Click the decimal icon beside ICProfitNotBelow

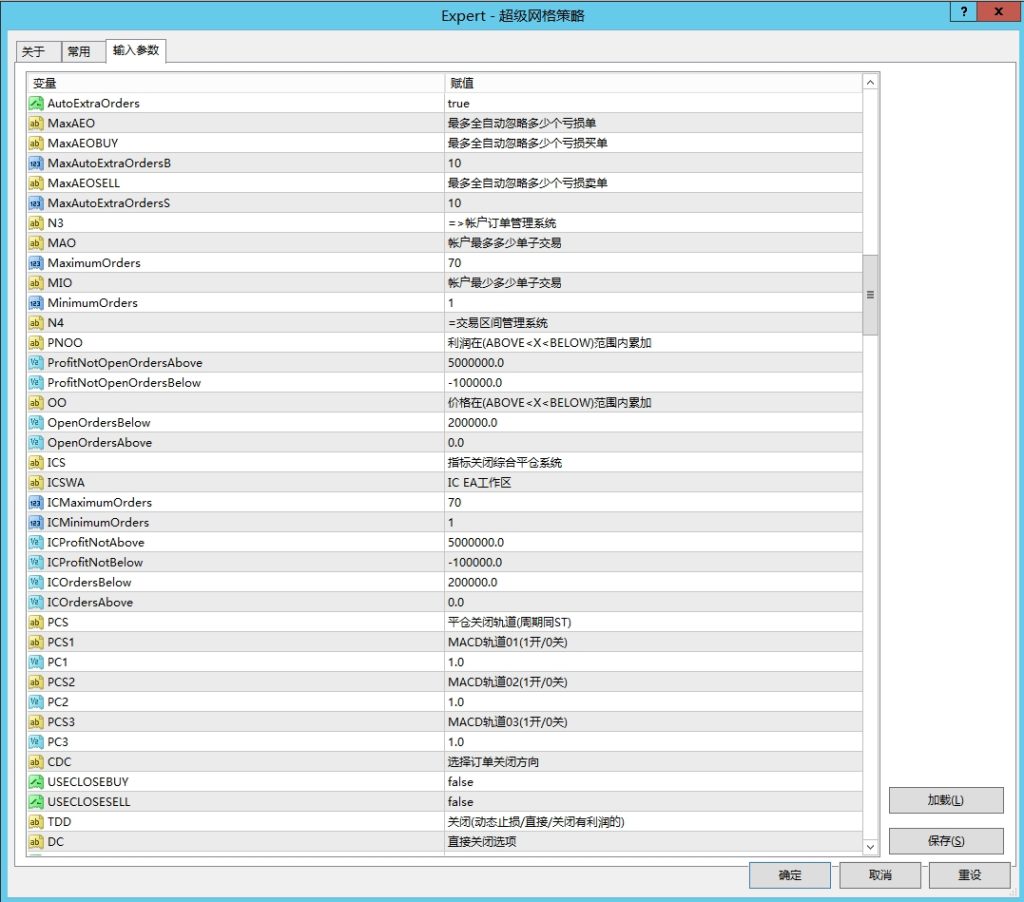tap(35, 562)
